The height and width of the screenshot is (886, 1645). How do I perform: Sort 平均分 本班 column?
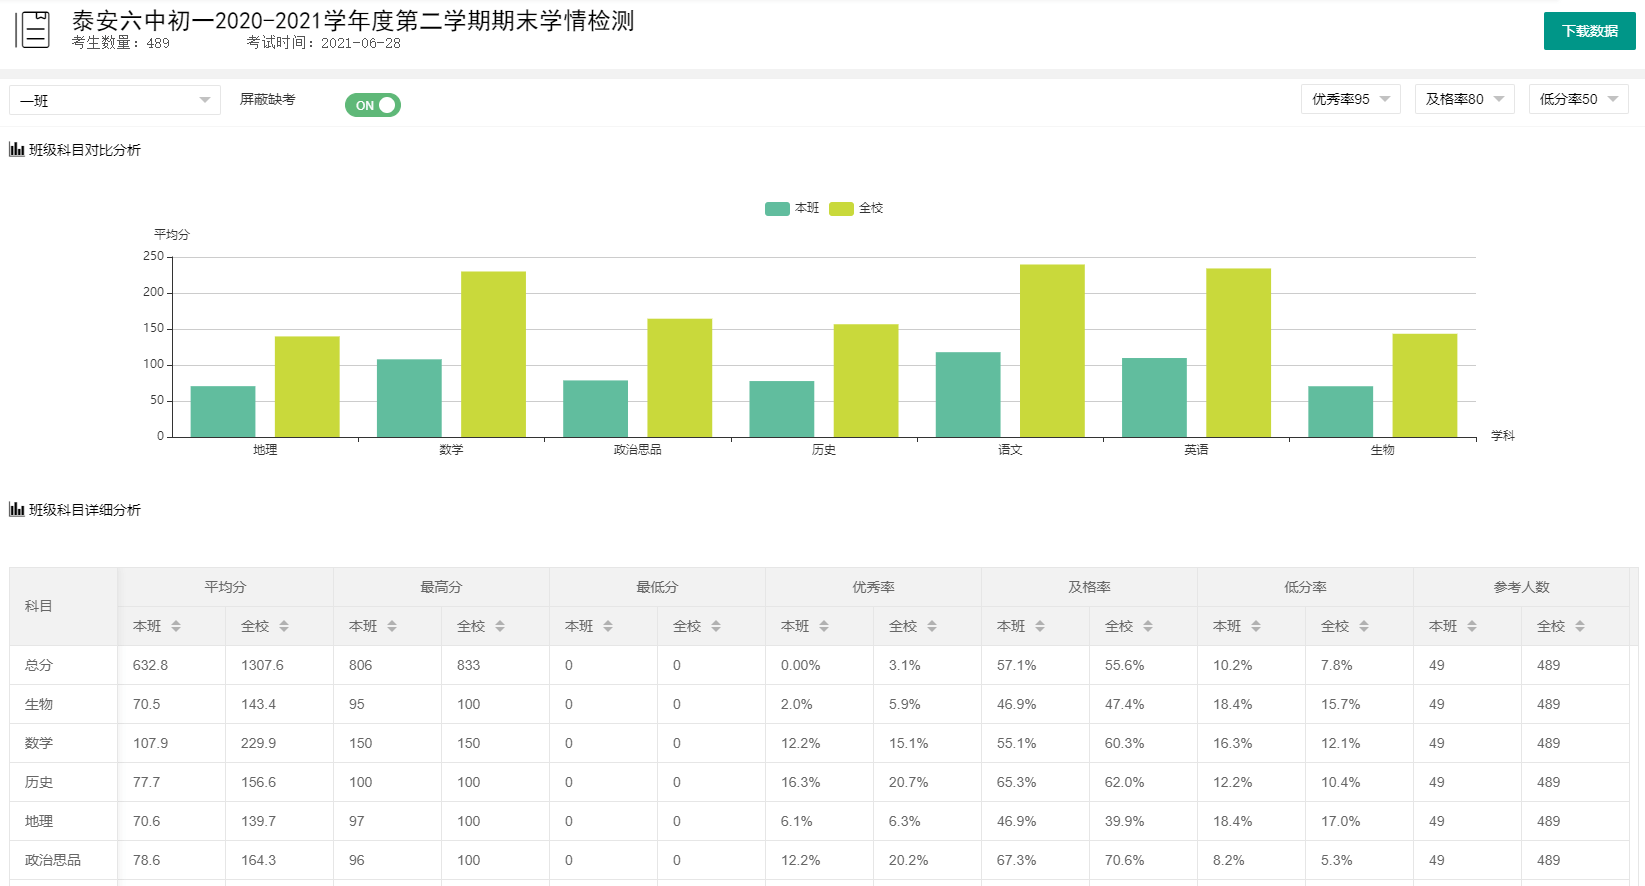pos(176,626)
